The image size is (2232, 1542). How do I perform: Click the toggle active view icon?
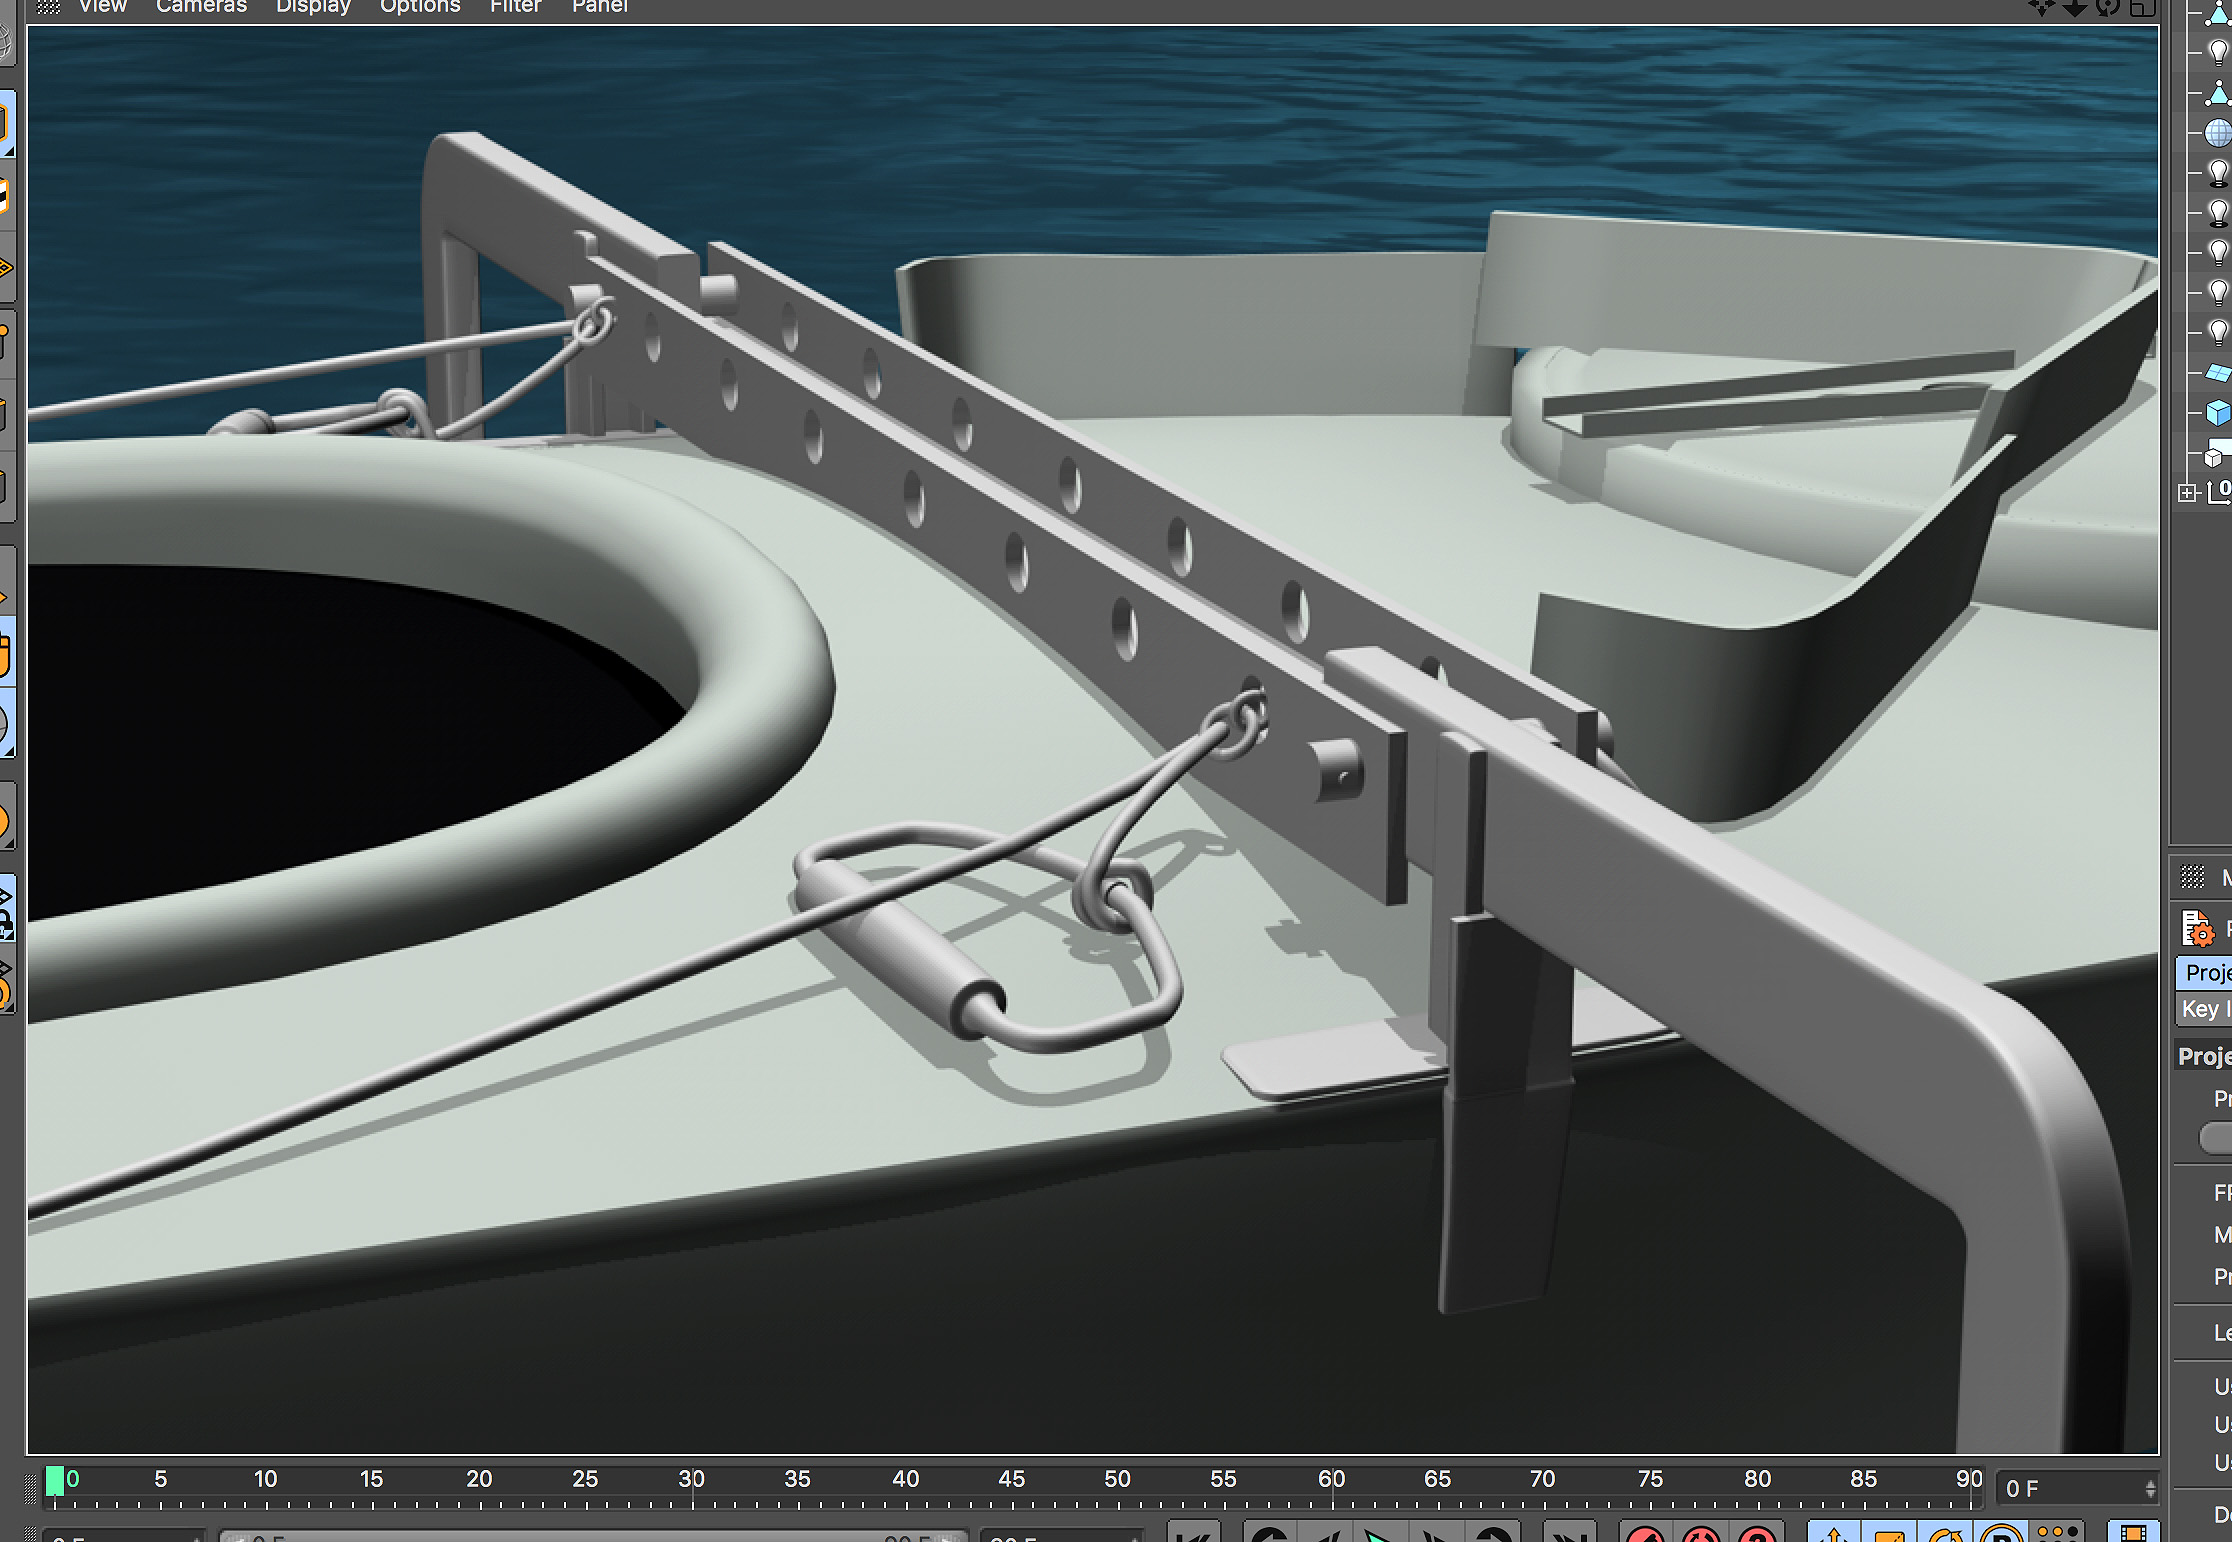click(x=2141, y=8)
